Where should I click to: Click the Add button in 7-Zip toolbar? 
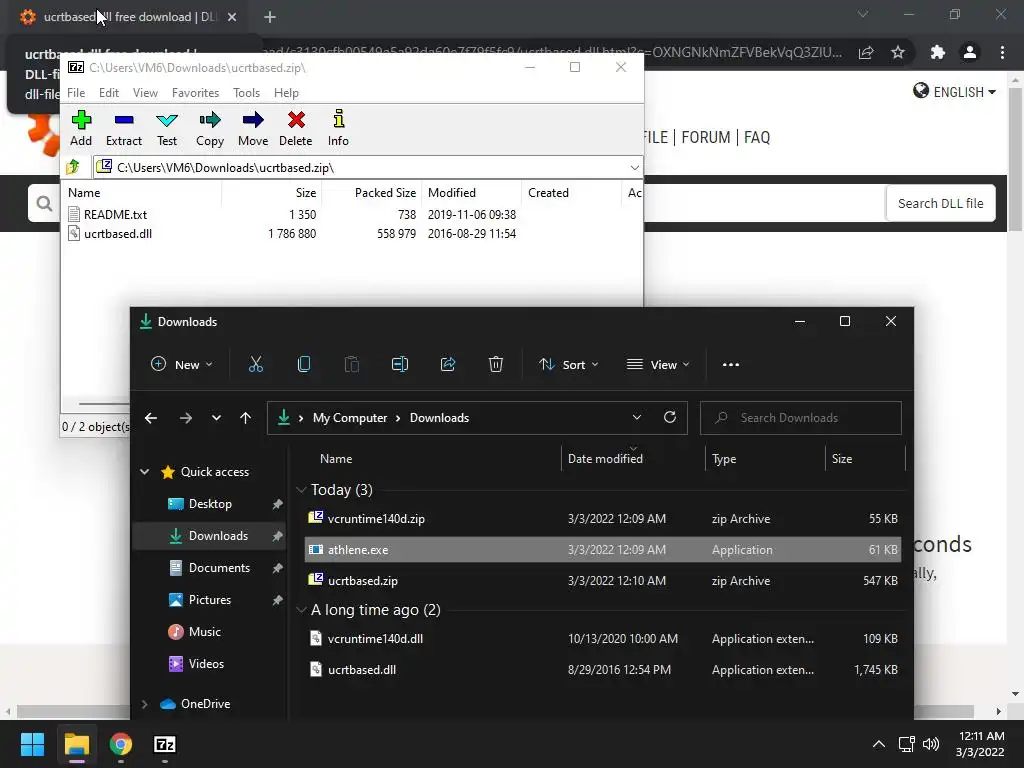[x=81, y=128]
